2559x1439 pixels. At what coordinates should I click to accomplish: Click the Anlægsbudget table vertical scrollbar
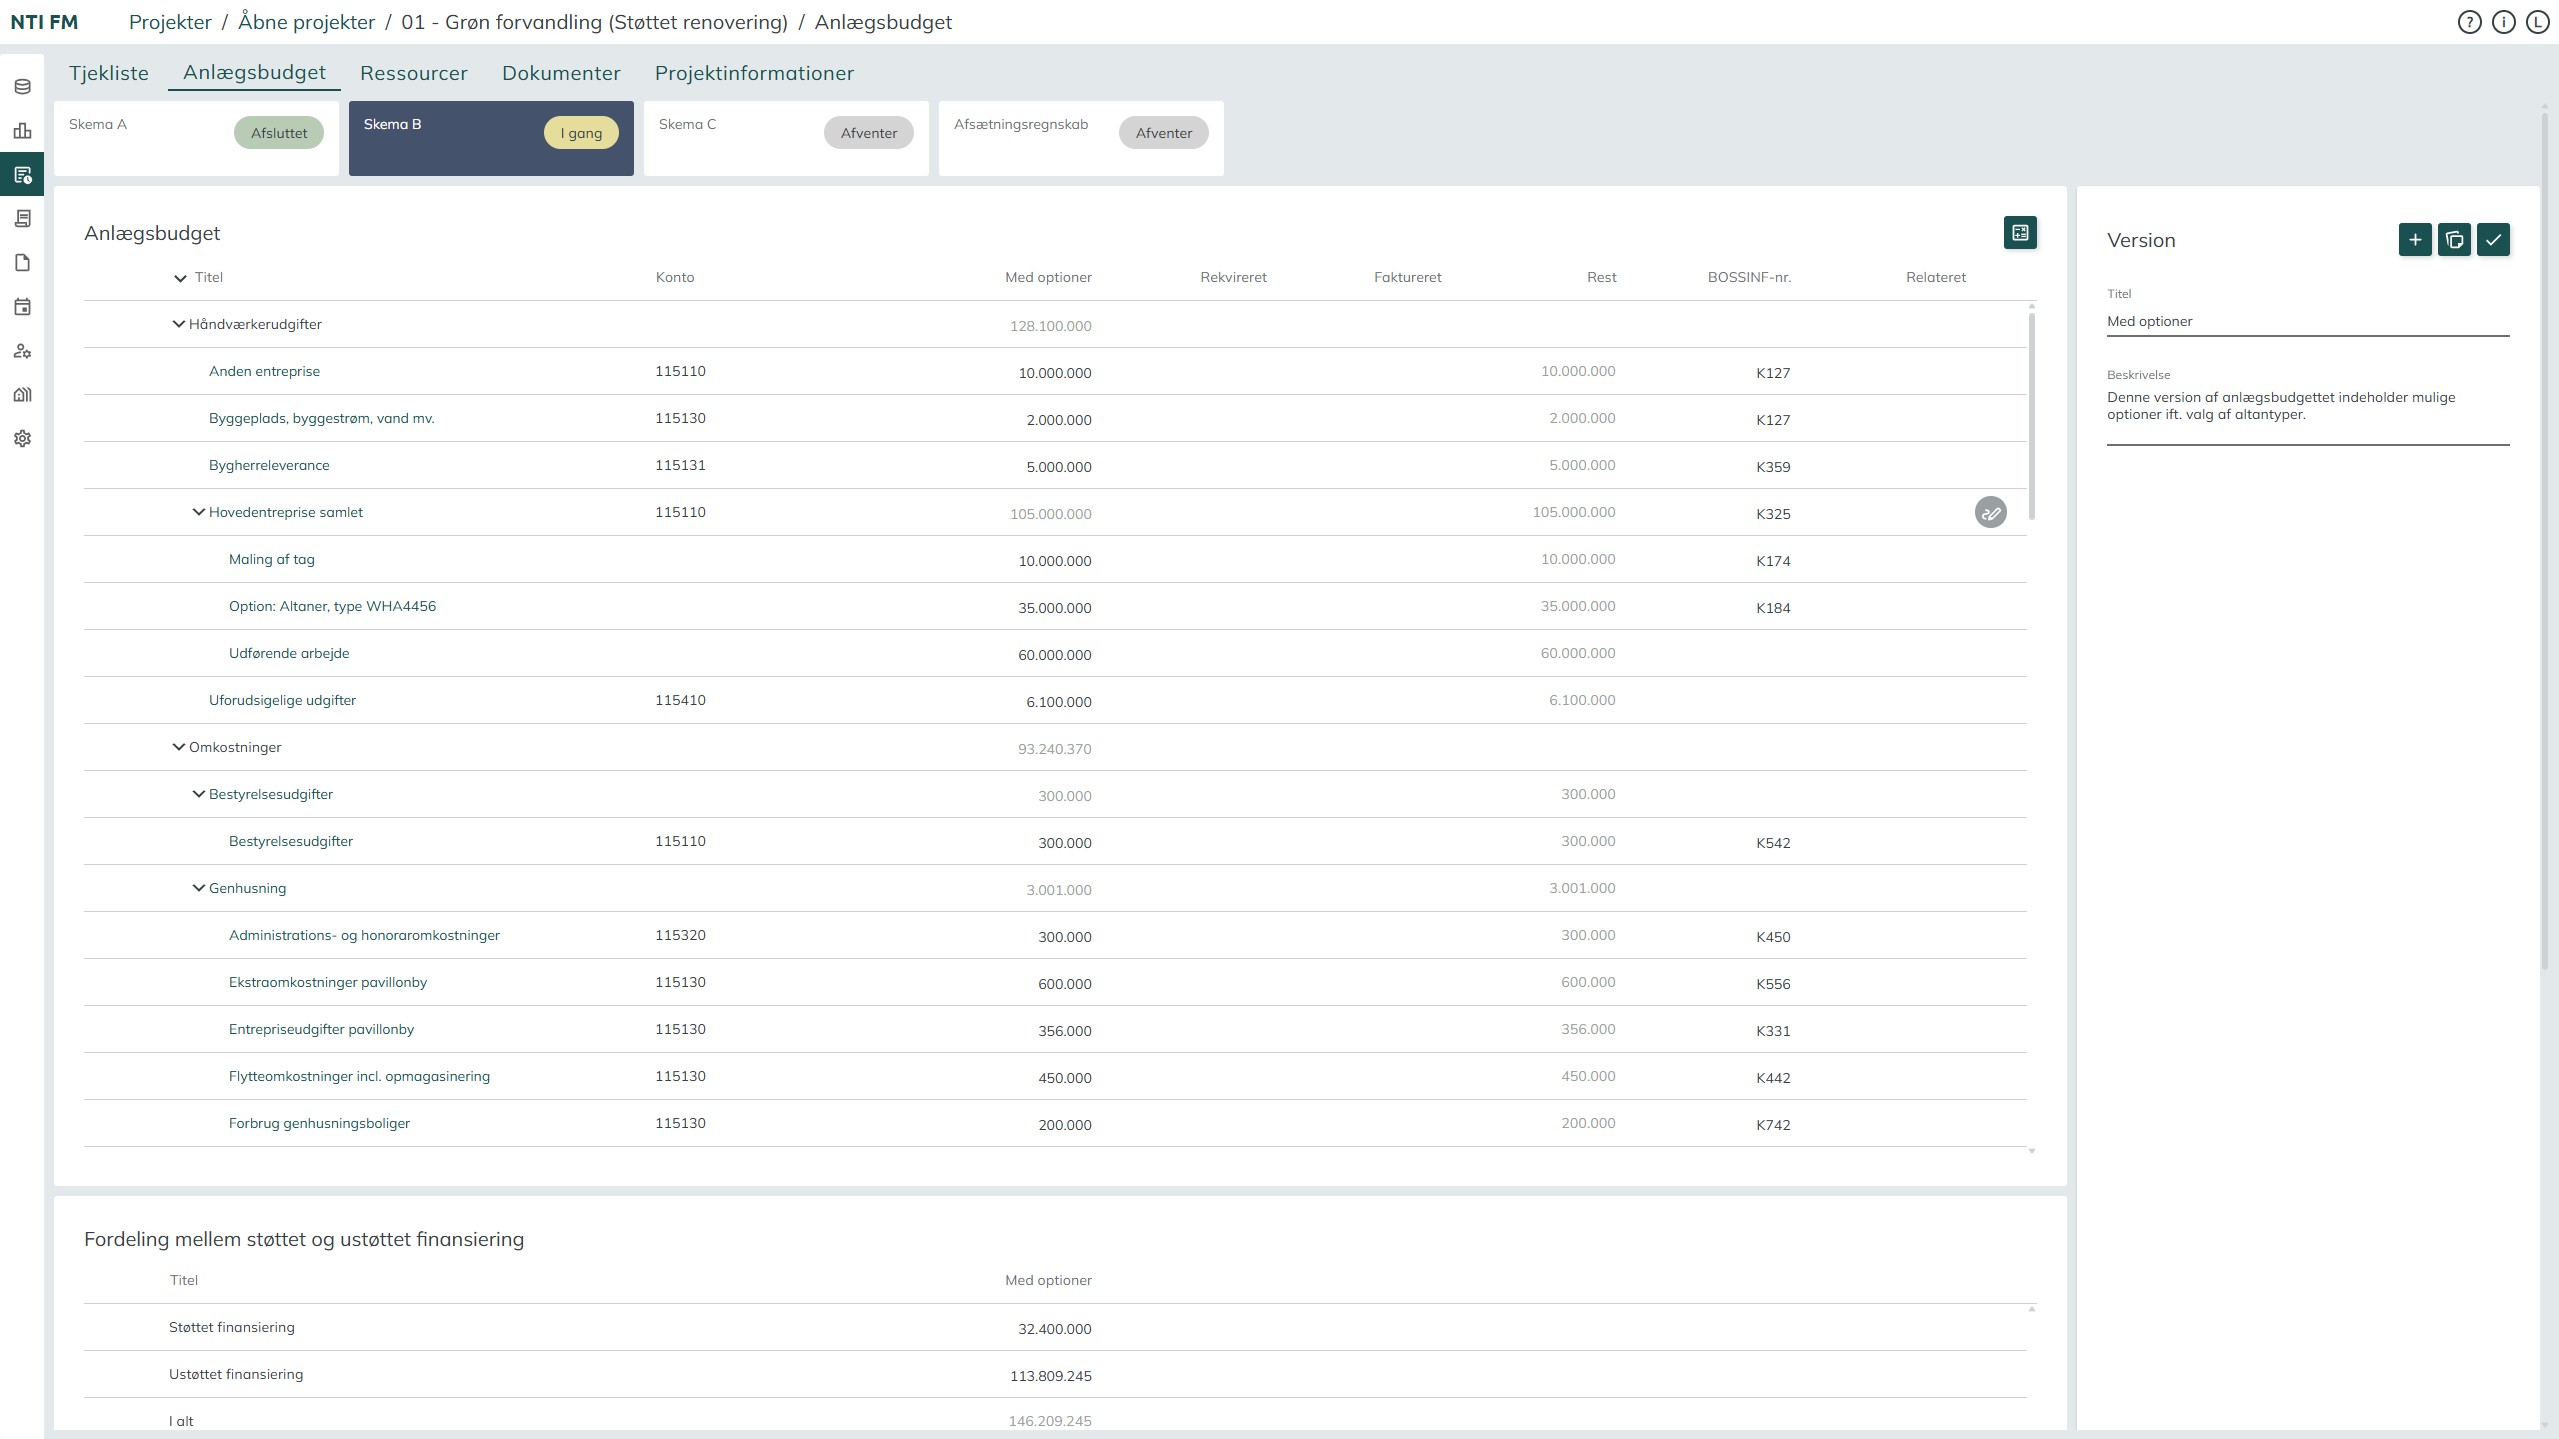(x=2031, y=416)
